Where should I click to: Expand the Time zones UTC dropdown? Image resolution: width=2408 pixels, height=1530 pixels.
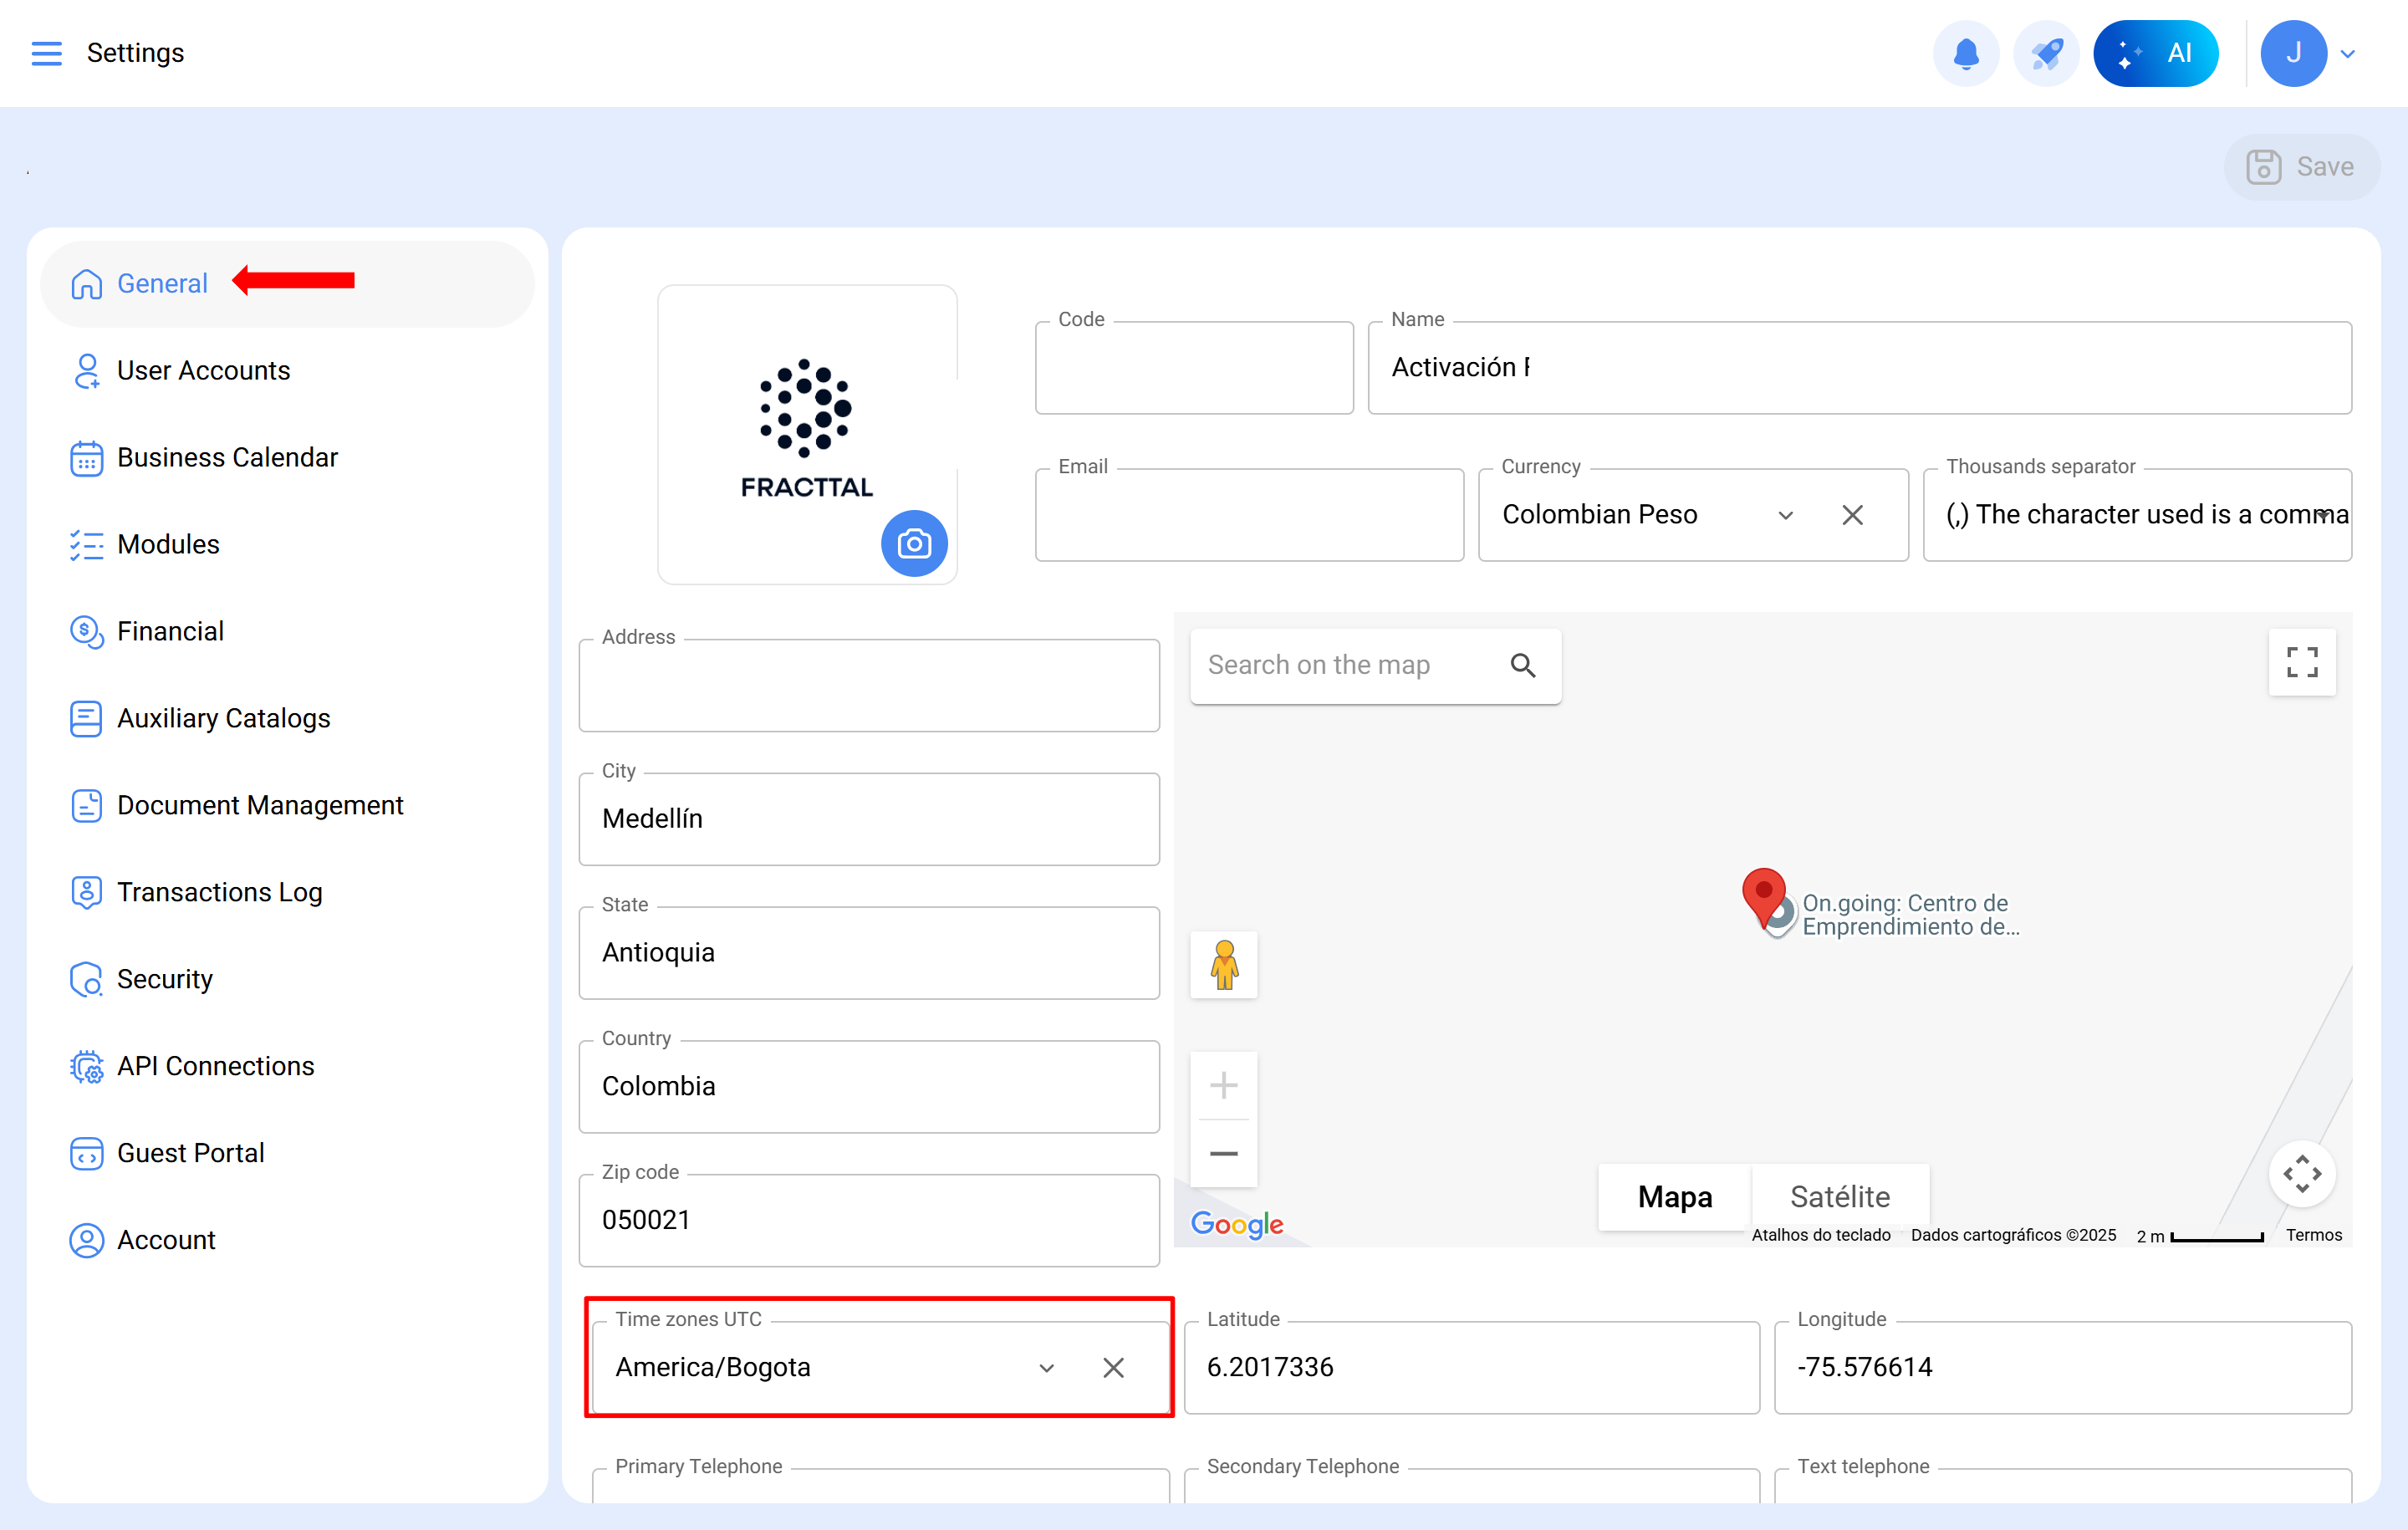click(1046, 1367)
